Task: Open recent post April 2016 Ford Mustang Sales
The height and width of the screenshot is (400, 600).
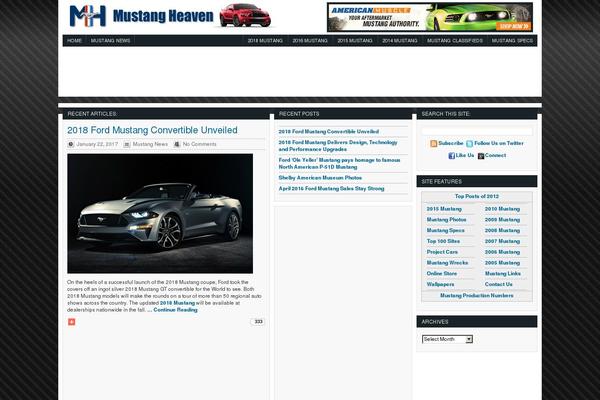Action: pyautogui.click(x=331, y=189)
